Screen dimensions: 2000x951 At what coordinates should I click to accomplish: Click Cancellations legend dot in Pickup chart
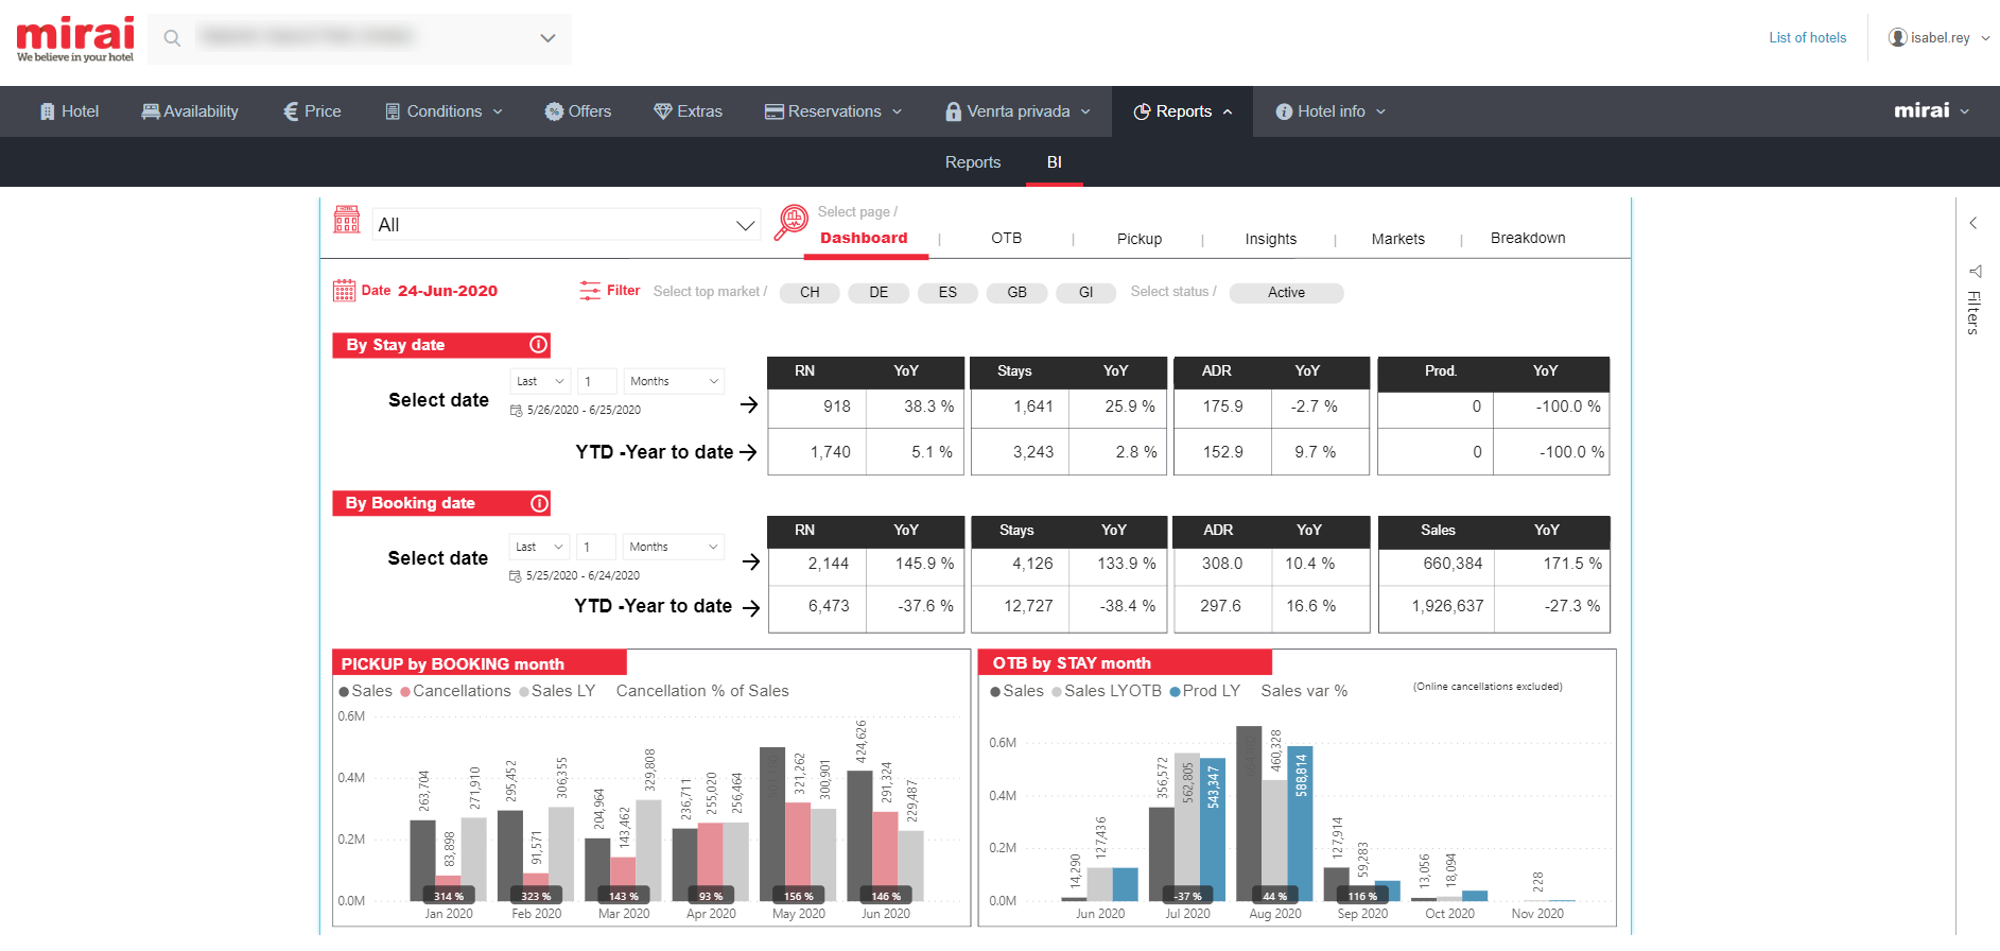coord(405,692)
